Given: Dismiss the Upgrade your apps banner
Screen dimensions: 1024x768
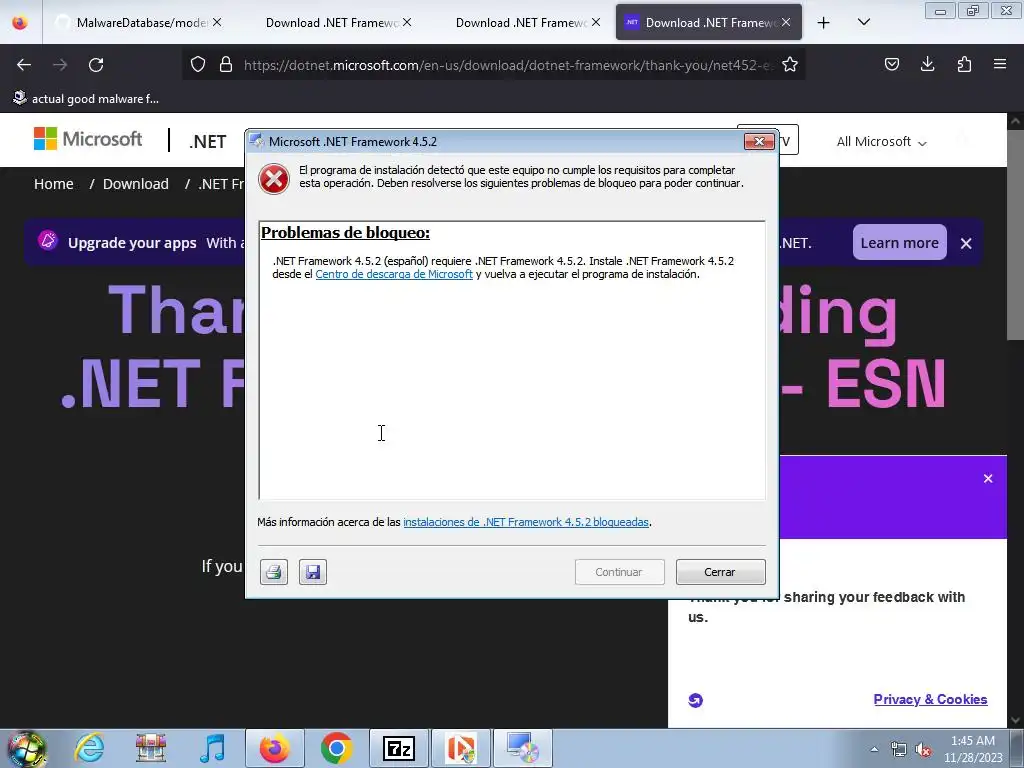Looking at the screenshot, I should [966, 244].
